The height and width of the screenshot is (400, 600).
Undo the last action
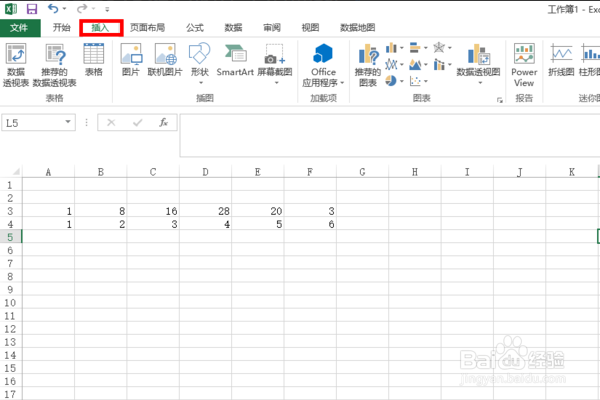click(53, 8)
